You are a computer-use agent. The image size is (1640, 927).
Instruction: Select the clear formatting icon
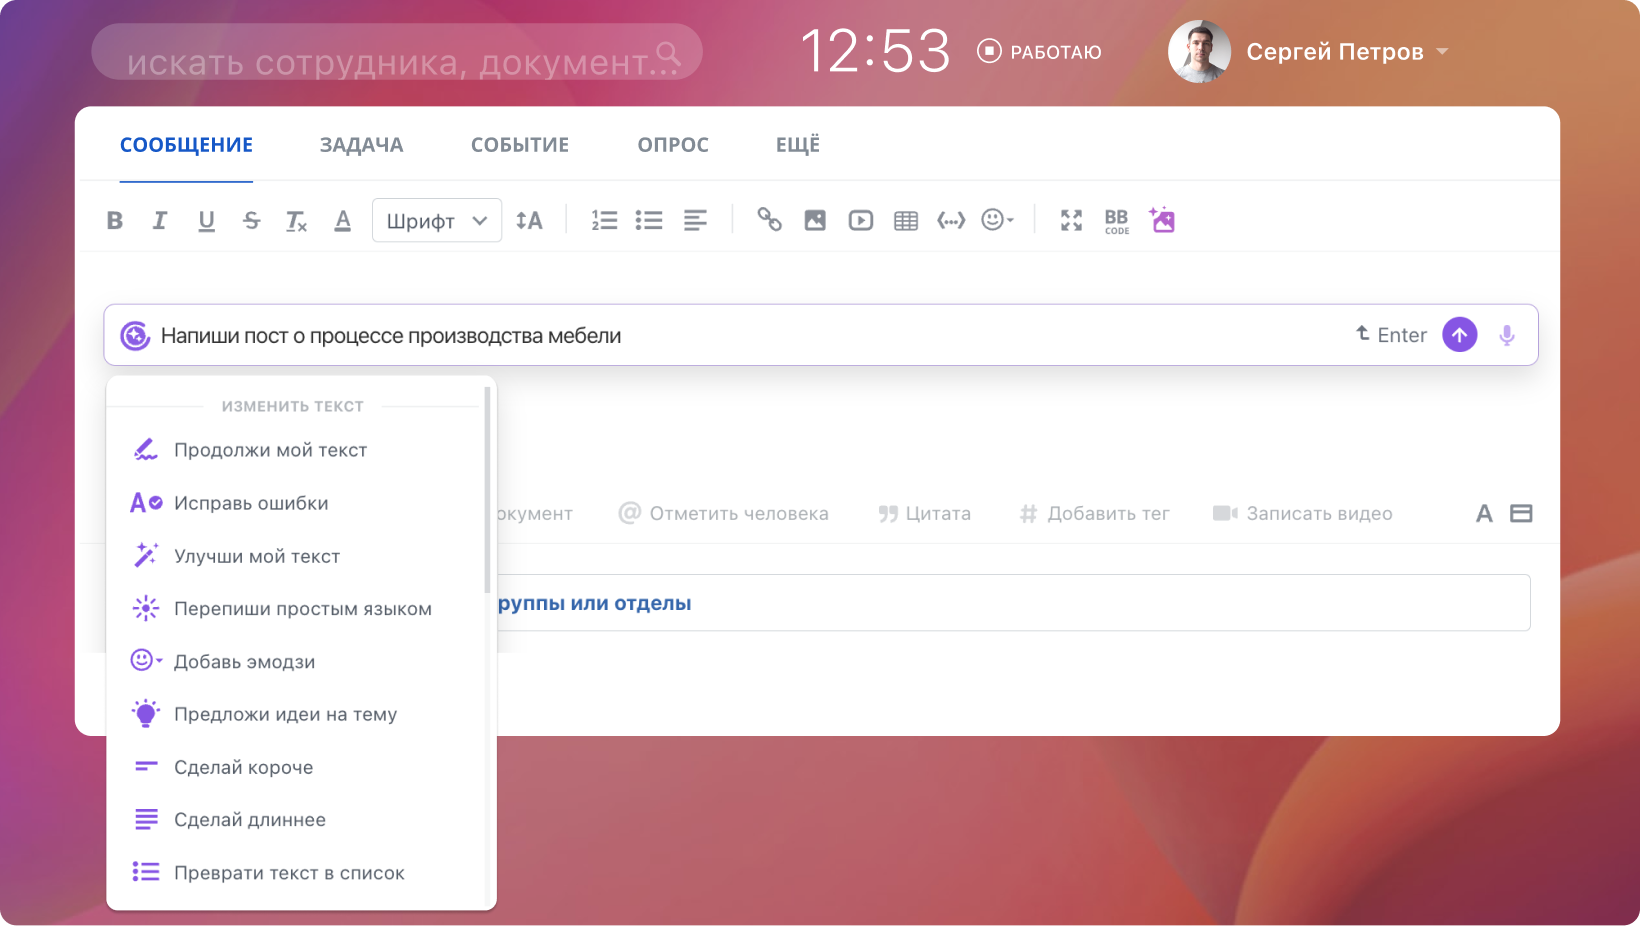tap(296, 220)
